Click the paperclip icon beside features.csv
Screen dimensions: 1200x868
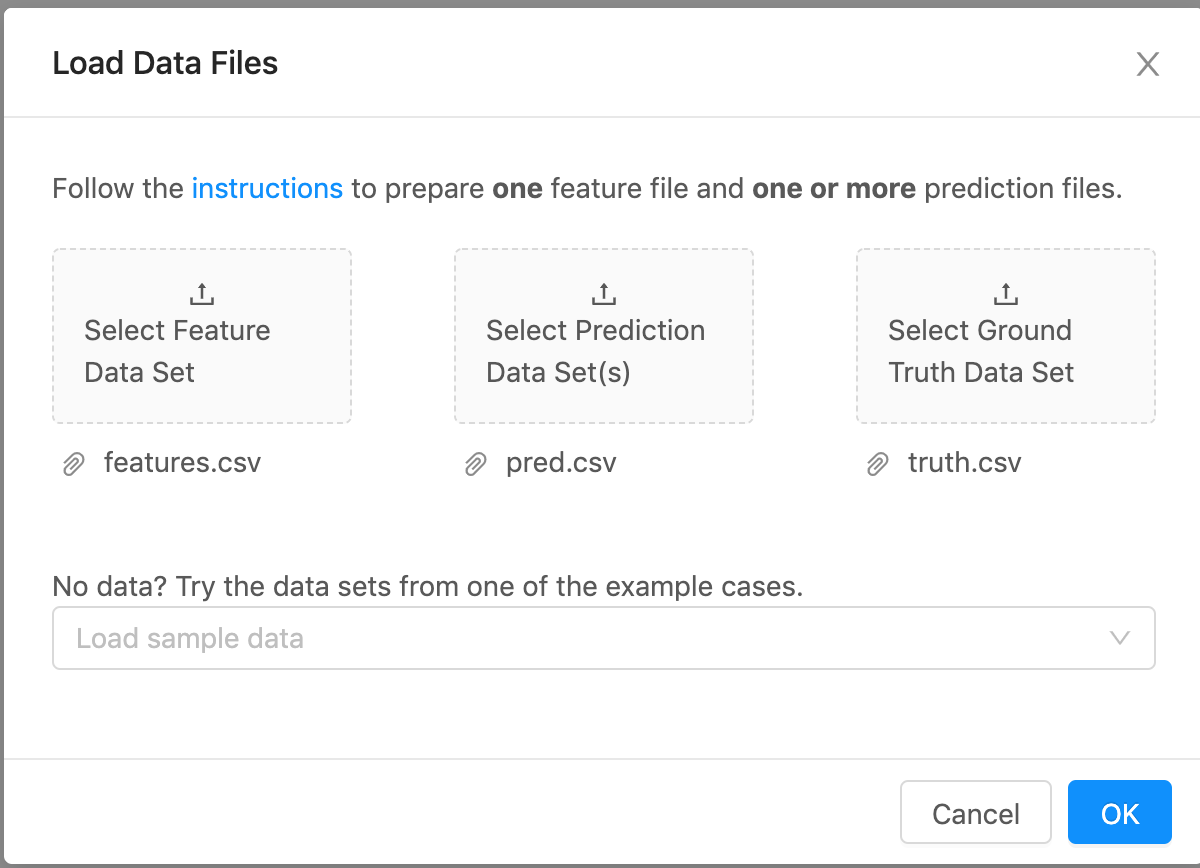pyautogui.click(x=73, y=464)
